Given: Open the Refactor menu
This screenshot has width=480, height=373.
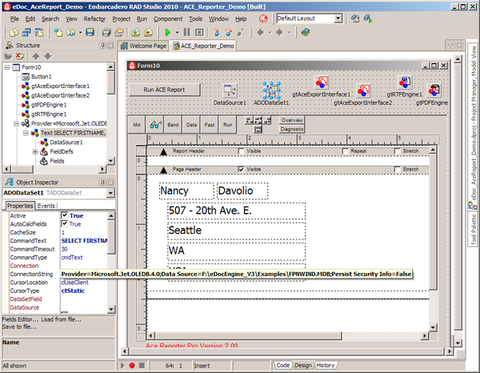Looking at the screenshot, I should 94,19.
